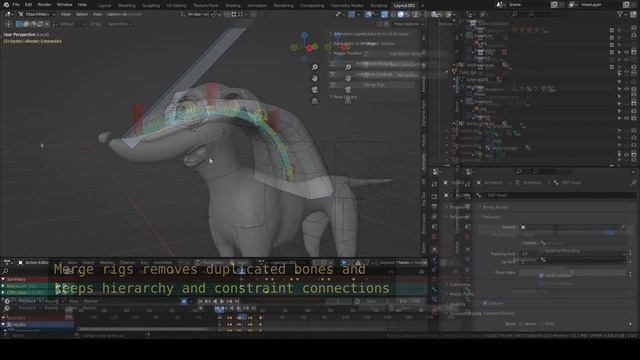The height and width of the screenshot is (360, 640).
Task: Click the zoom magnifier icon in viewport
Action: [315, 67]
